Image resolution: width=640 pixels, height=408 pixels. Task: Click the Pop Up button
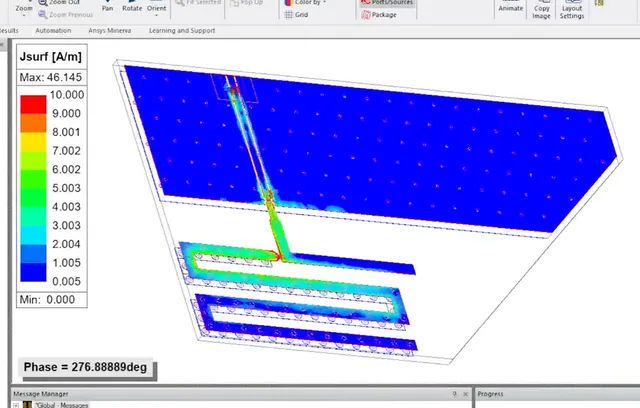pyautogui.click(x=247, y=2)
